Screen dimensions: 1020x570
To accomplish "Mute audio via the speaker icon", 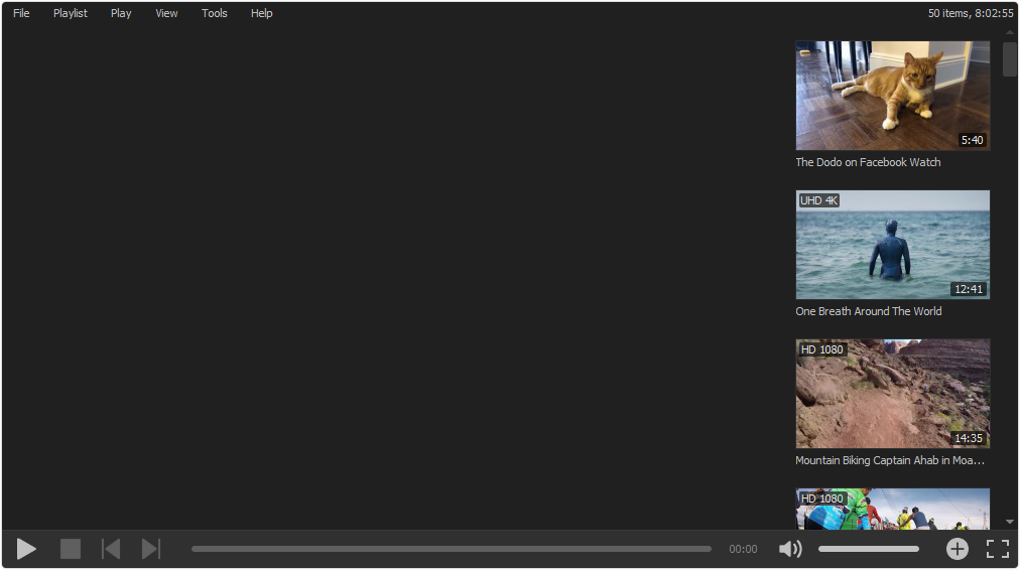I will (790, 549).
